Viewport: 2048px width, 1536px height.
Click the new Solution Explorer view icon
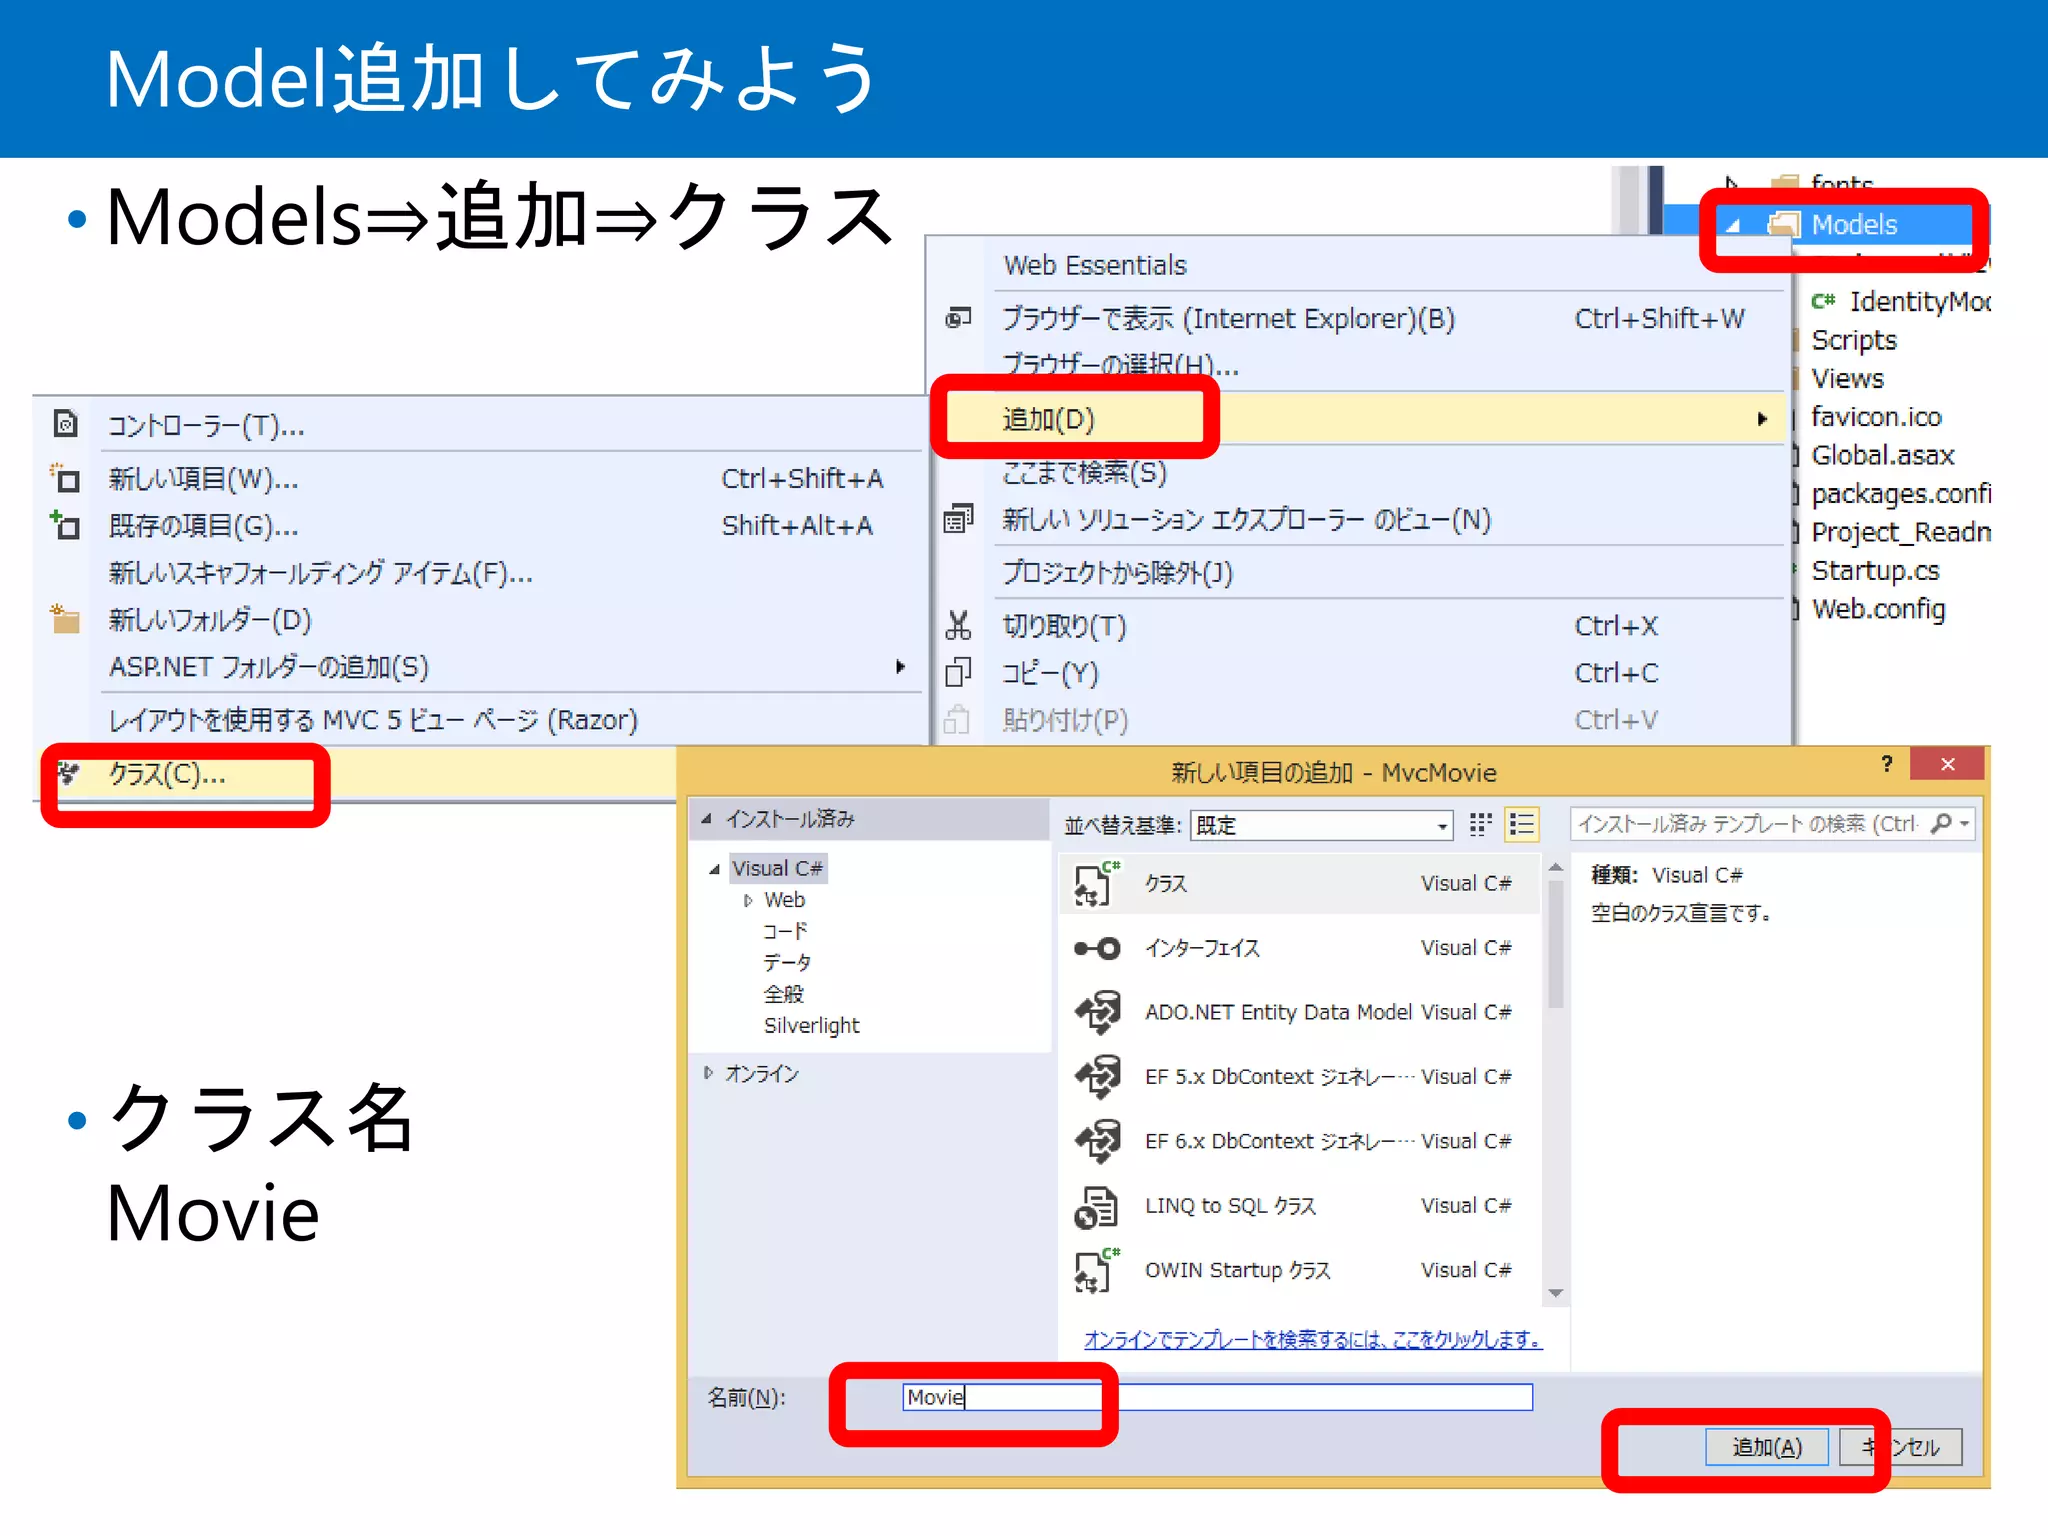[x=958, y=519]
